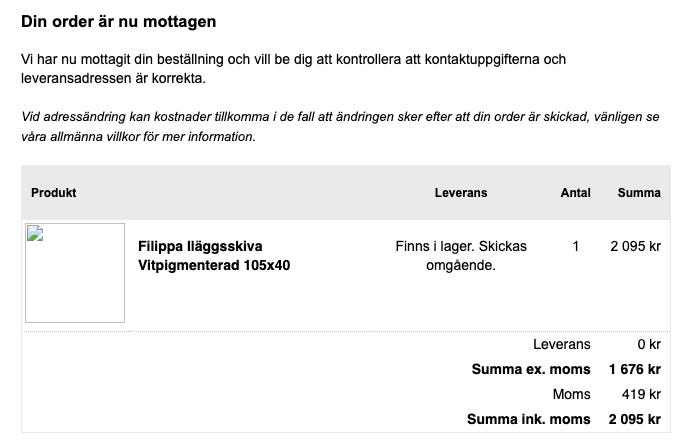Click the Filippa Iläggsskiva Vitpigmenterad product name
This screenshot has height=448, width=685.
214,256
